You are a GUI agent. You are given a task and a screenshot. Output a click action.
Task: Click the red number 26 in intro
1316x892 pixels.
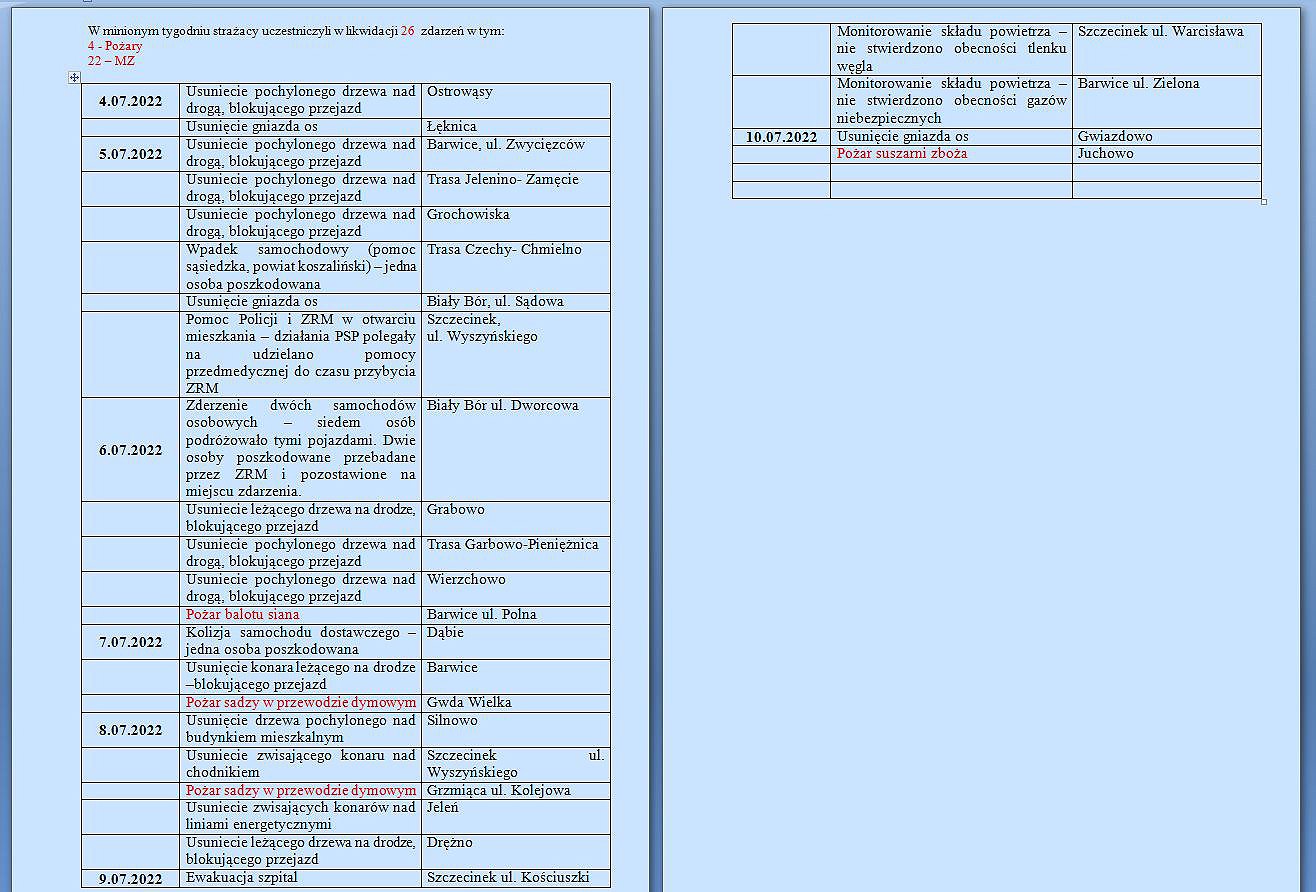click(407, 31)
